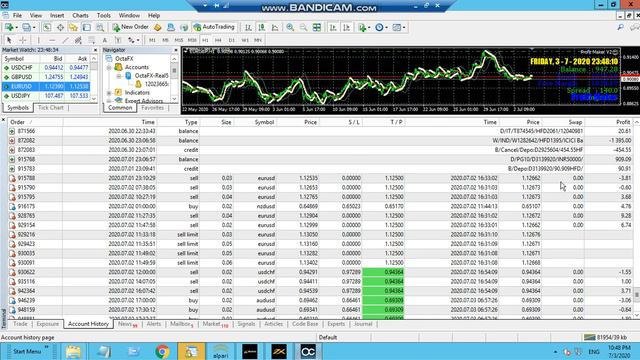Switch chart to line chart

(x=275, y=27)
